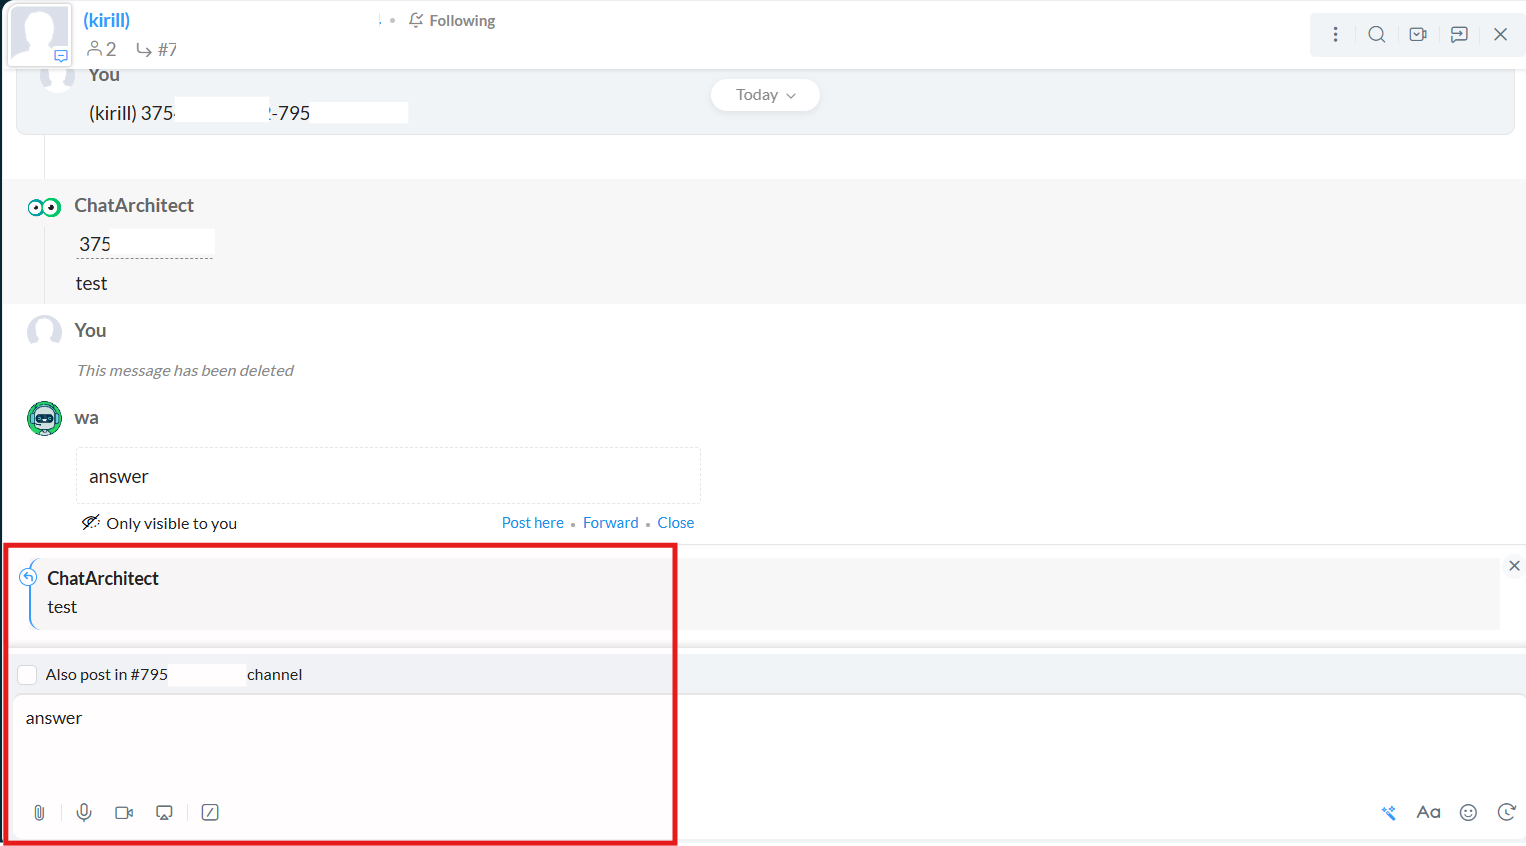The width and height of the screenshot is (1526, 846).
Task: Toggle the Aa text formatting bar
Action: pyautogui.click(x=1428, y=813)
